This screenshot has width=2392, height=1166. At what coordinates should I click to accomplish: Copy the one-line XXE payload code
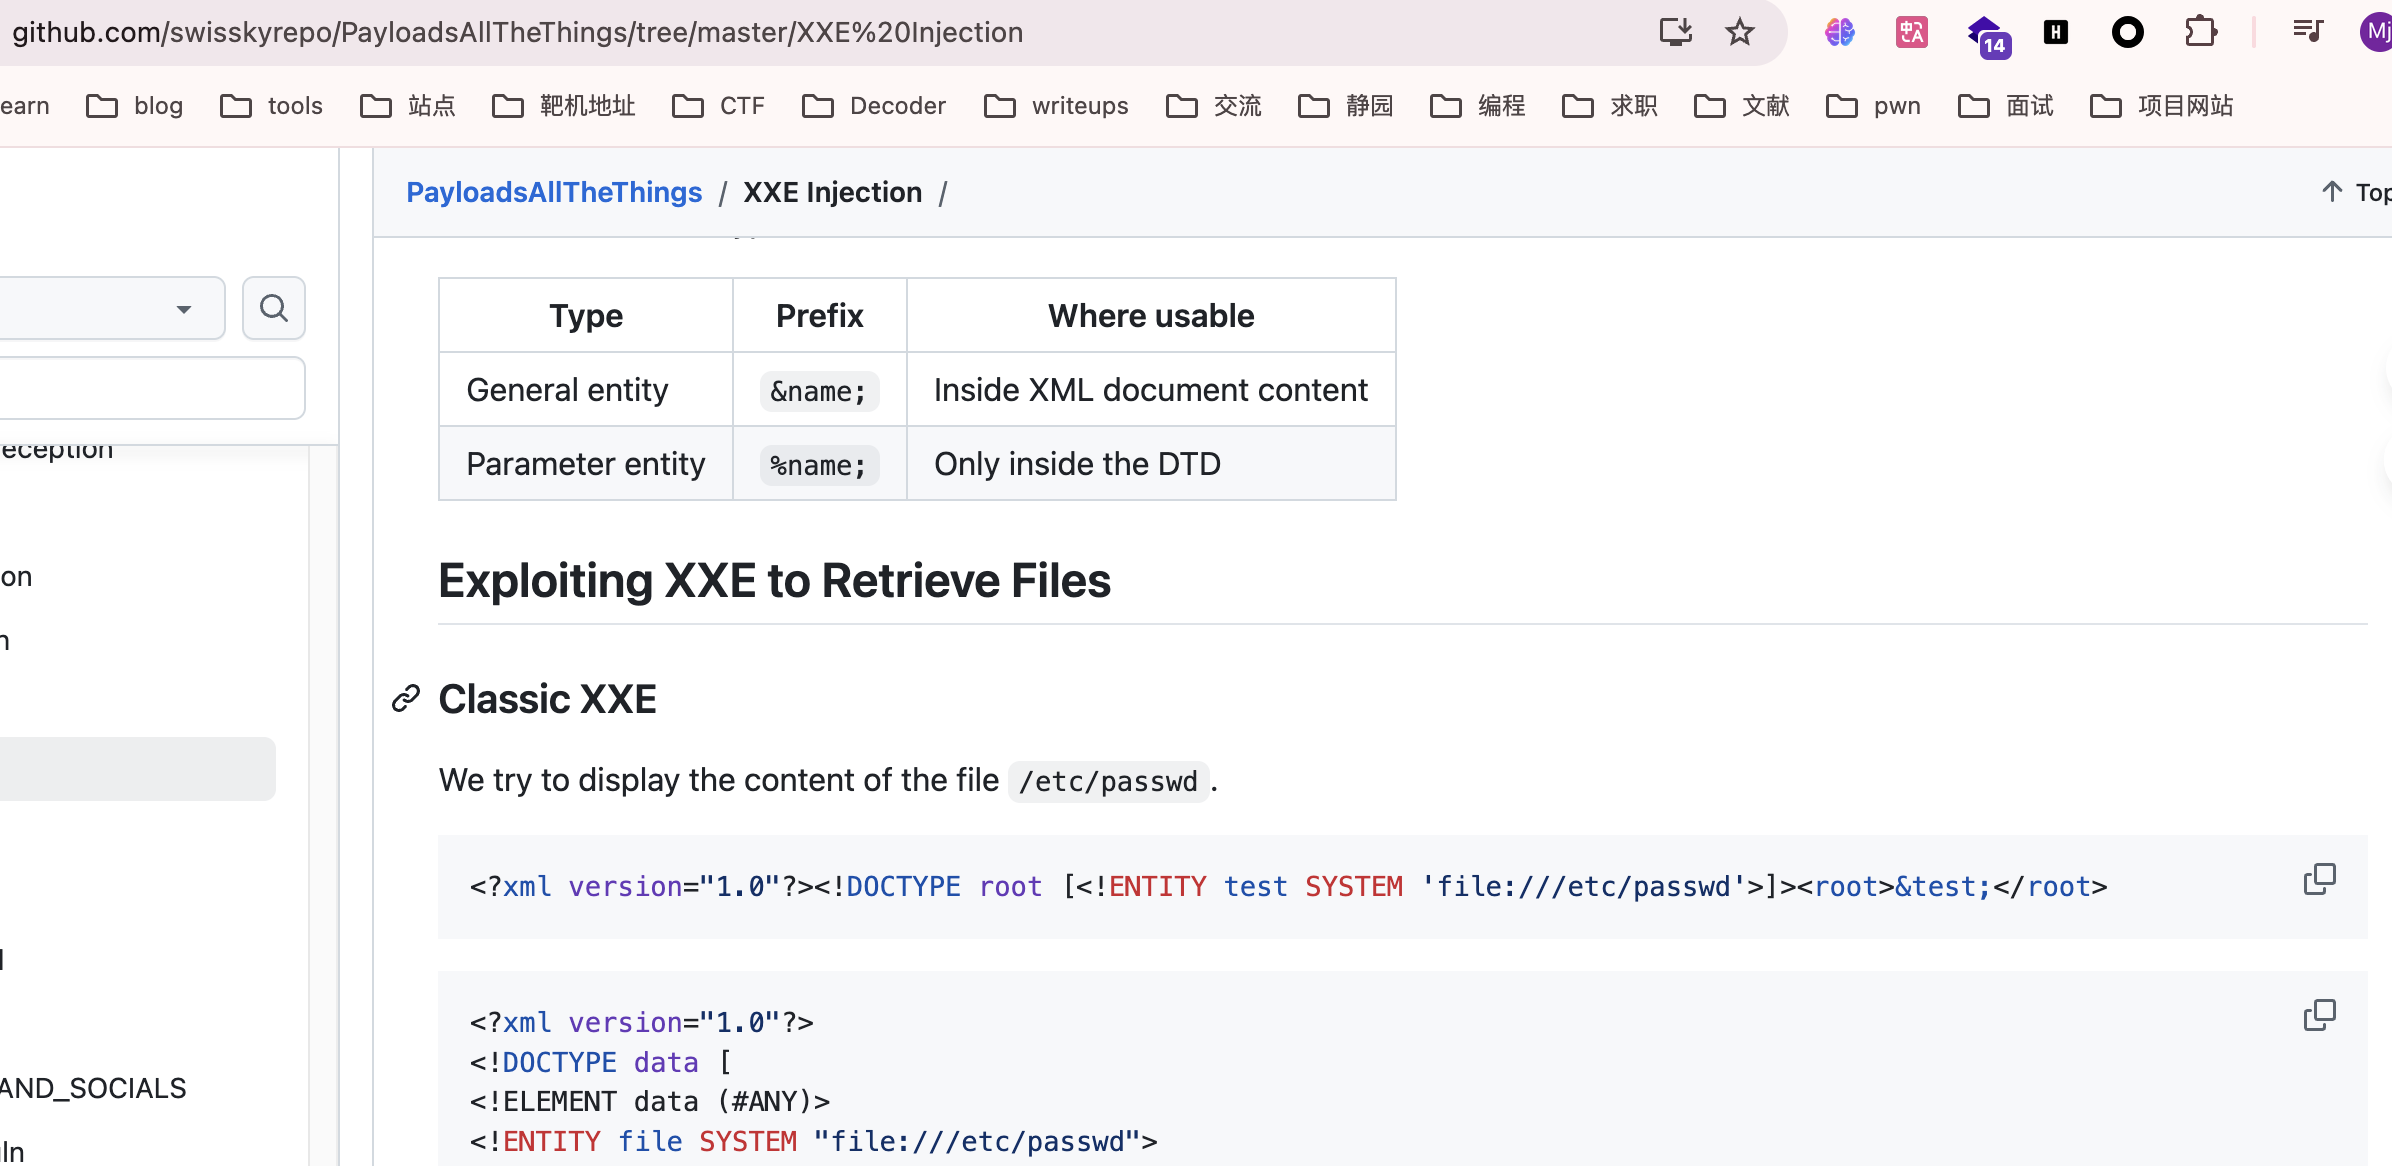[x=2319, y=880]
